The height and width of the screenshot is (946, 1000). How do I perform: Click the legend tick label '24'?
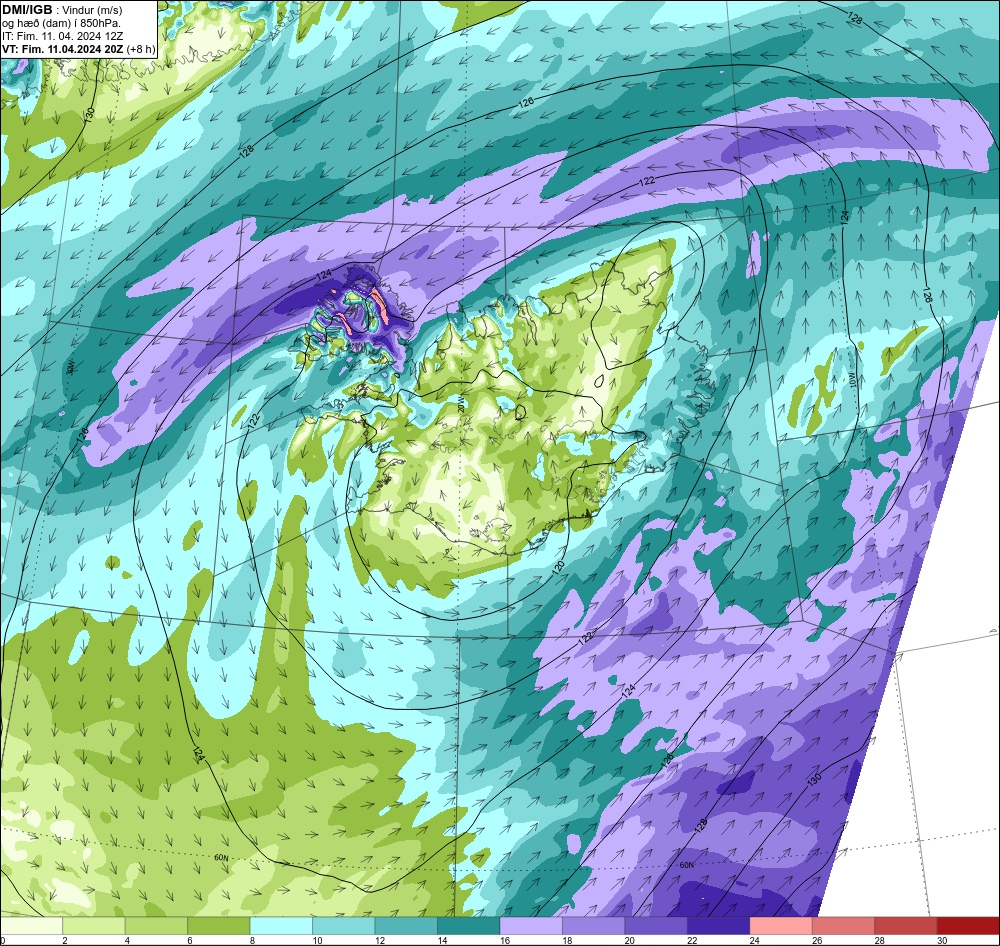pos(754,940)
